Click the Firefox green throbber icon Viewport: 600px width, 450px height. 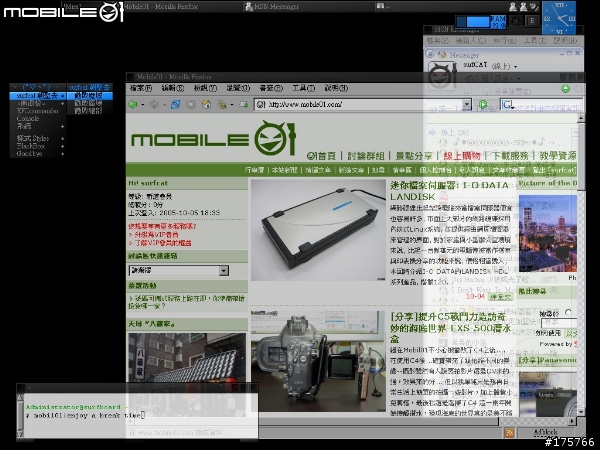tap(566, 89)
